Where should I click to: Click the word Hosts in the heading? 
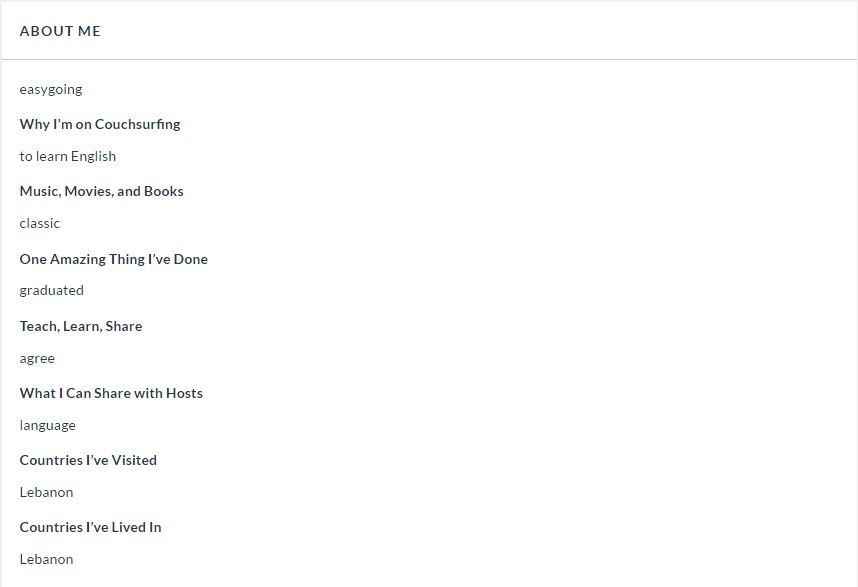(x=184, y=393)
